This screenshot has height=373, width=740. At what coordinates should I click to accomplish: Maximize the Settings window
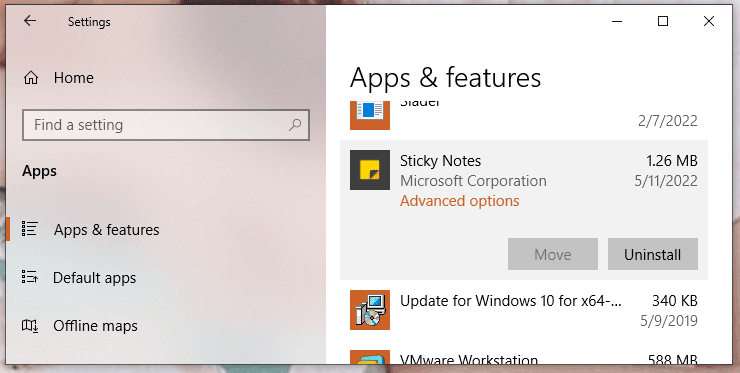[663, 21]
